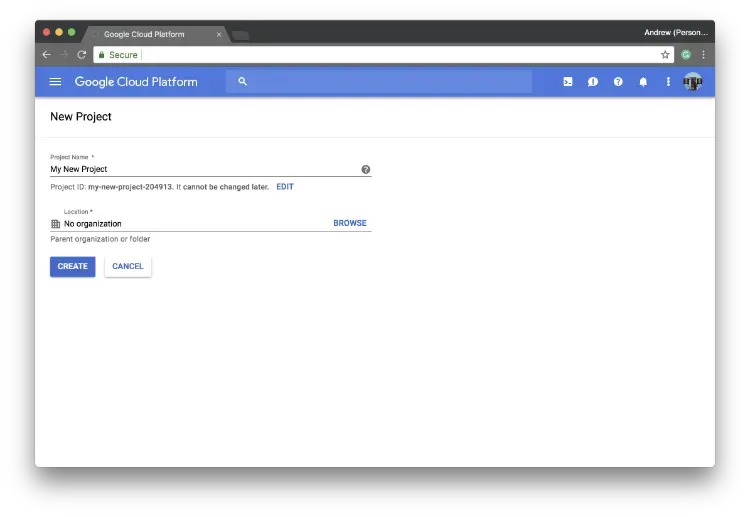This screenshot has width=750, height=517.
Task: Bookmark this page with the star
Action: point(665,55)
